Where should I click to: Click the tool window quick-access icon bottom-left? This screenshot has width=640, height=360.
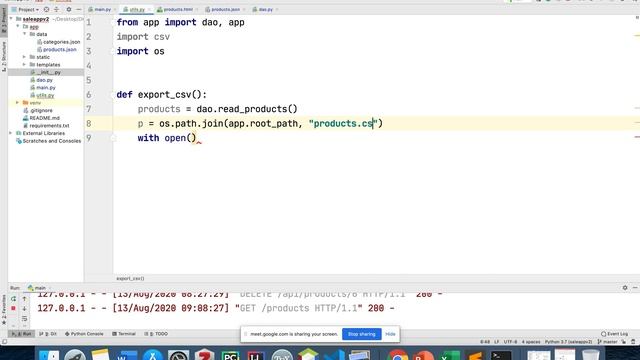coord(4,342)
